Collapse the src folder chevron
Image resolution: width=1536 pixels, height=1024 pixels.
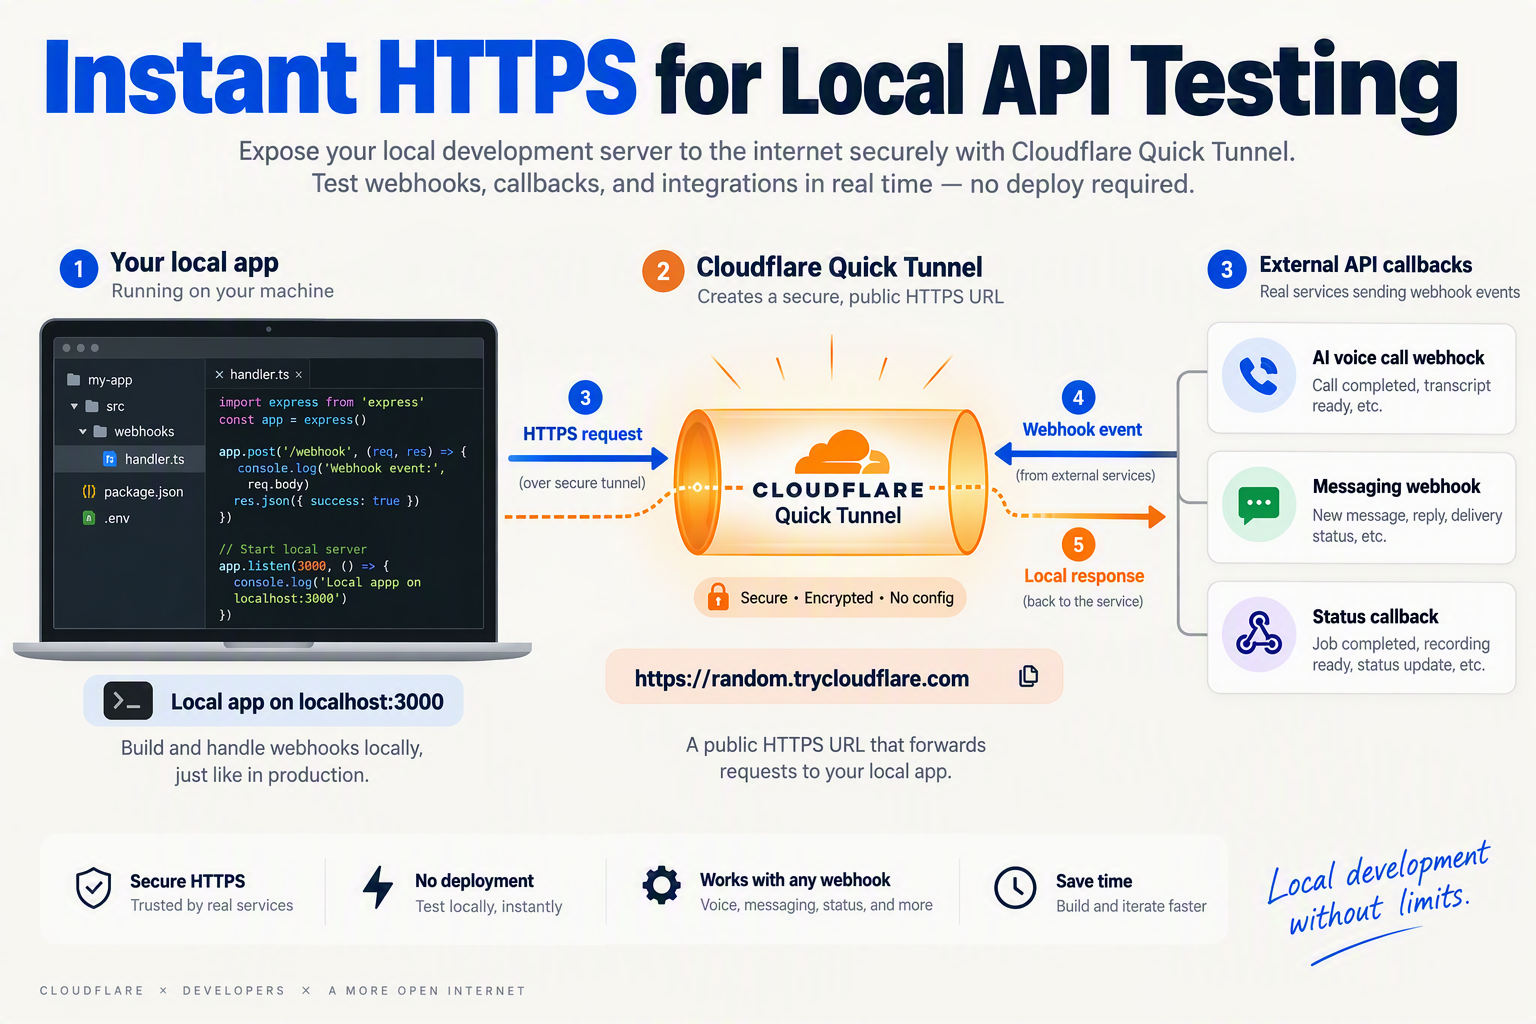pos(74,407)
